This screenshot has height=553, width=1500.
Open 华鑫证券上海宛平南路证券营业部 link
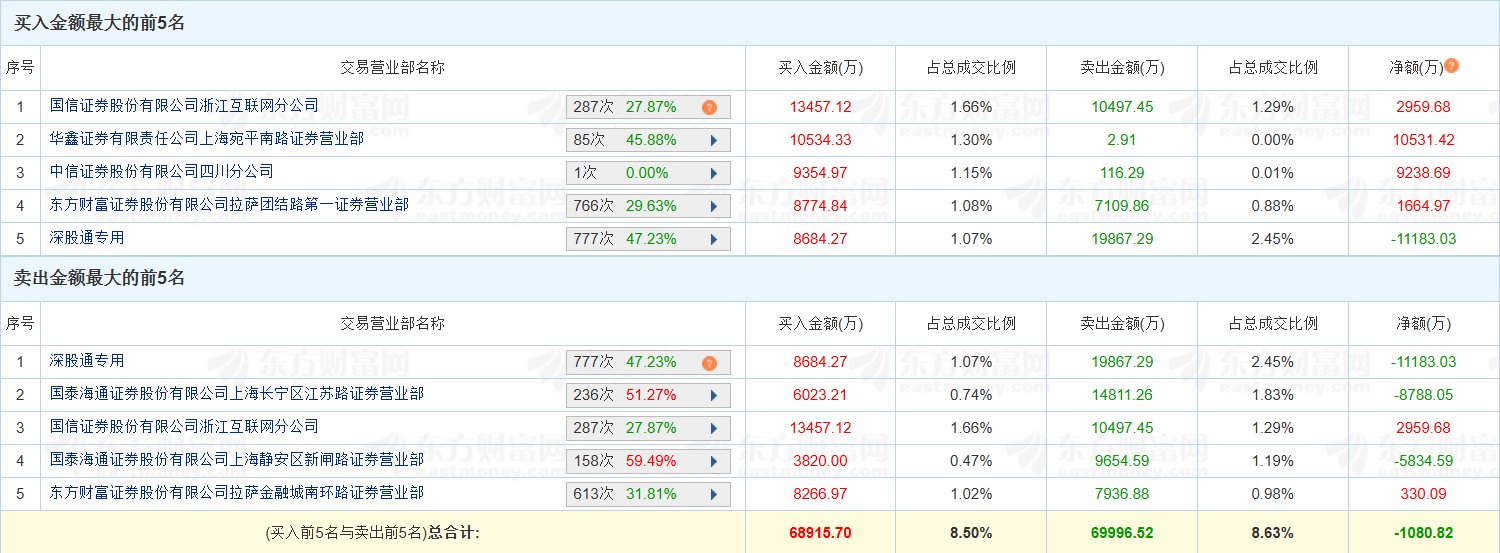pos(207,138)
